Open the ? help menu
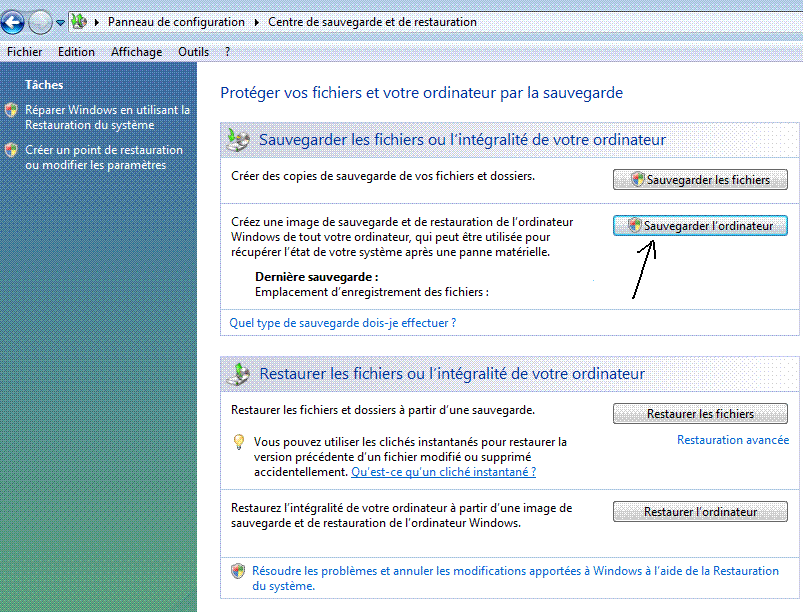The image size is (803, 612). coord(227,52)
